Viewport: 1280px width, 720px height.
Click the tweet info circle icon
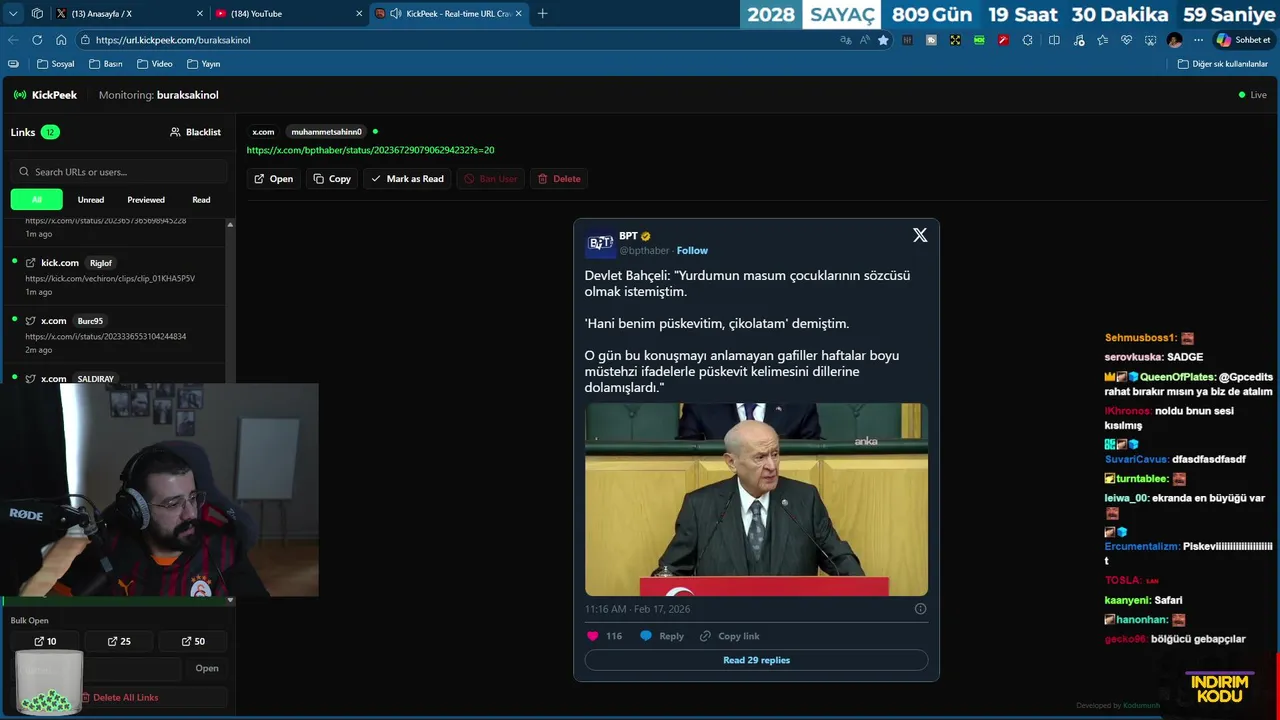tap(920, 609)
